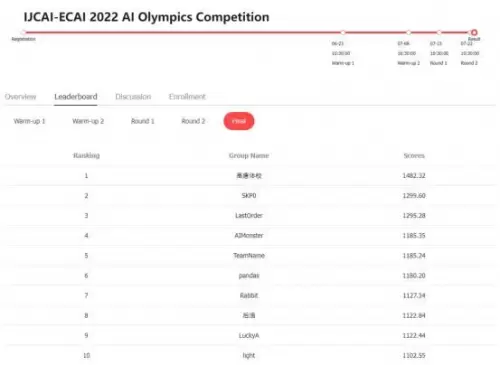
Task: Select the Warm-up 1 leaderboard filter
Action: point(29,121)
